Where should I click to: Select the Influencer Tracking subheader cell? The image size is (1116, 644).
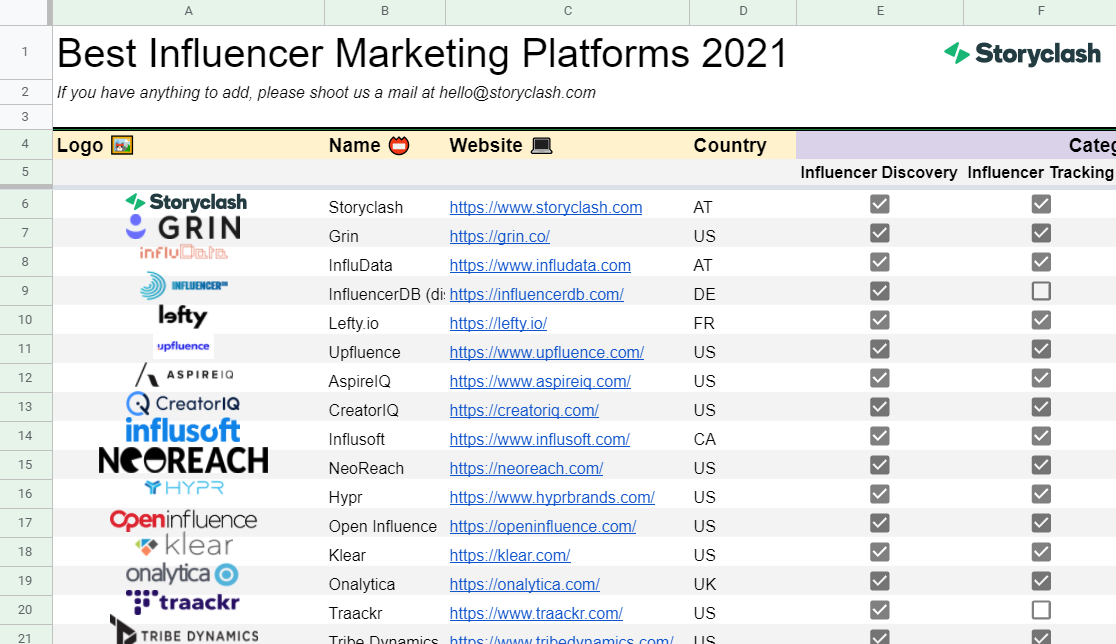click(1040, 172)
